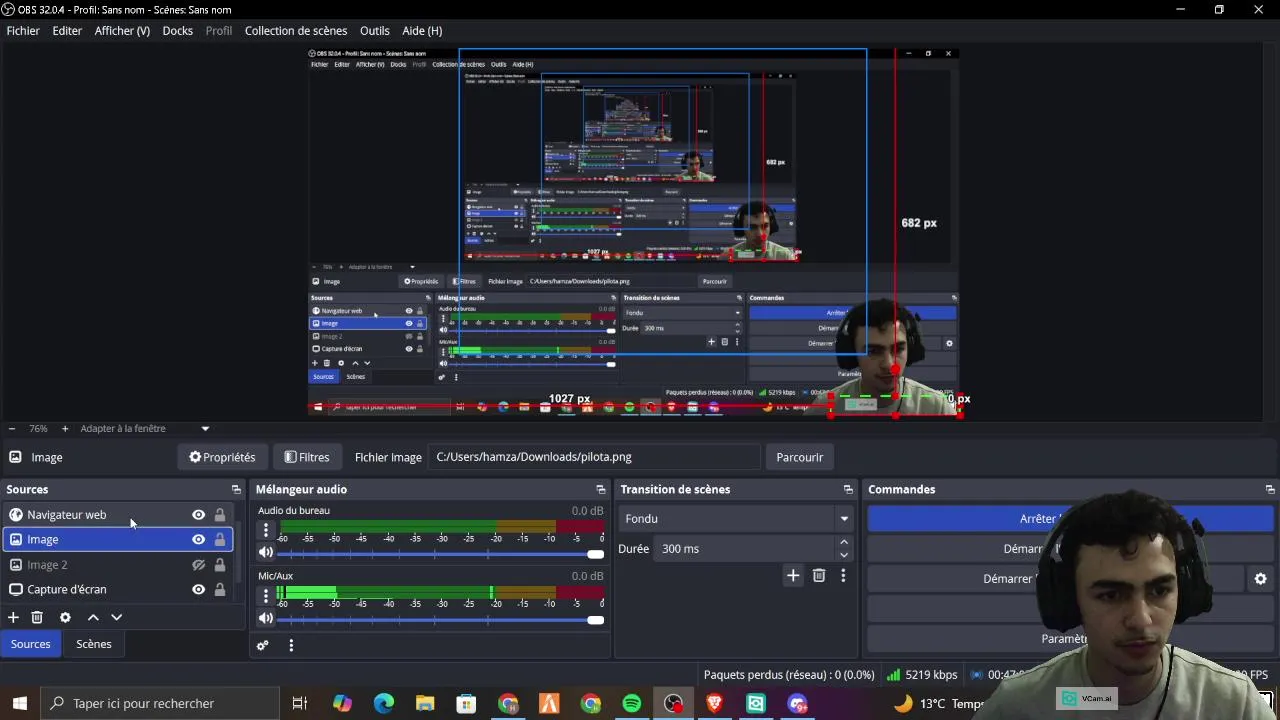The width and height of the screenshot is (1280, 720).
Task: Open Spotify from the taskbar
Action: [x=632, y=704]
